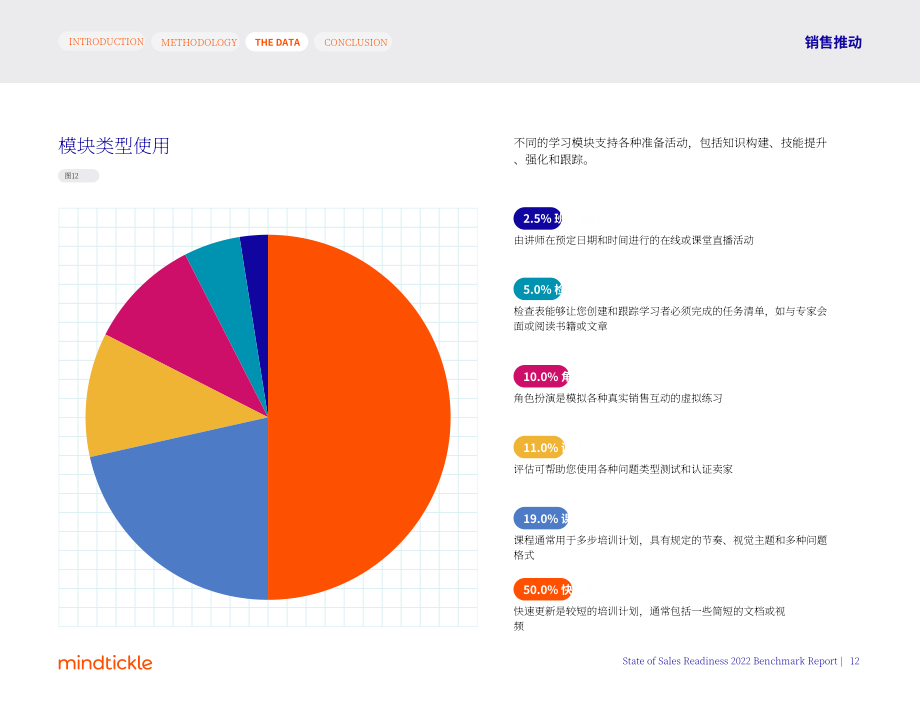Click the description starting 由讲师在预定日期
920x711 pixels.
(x=634, y=241)
